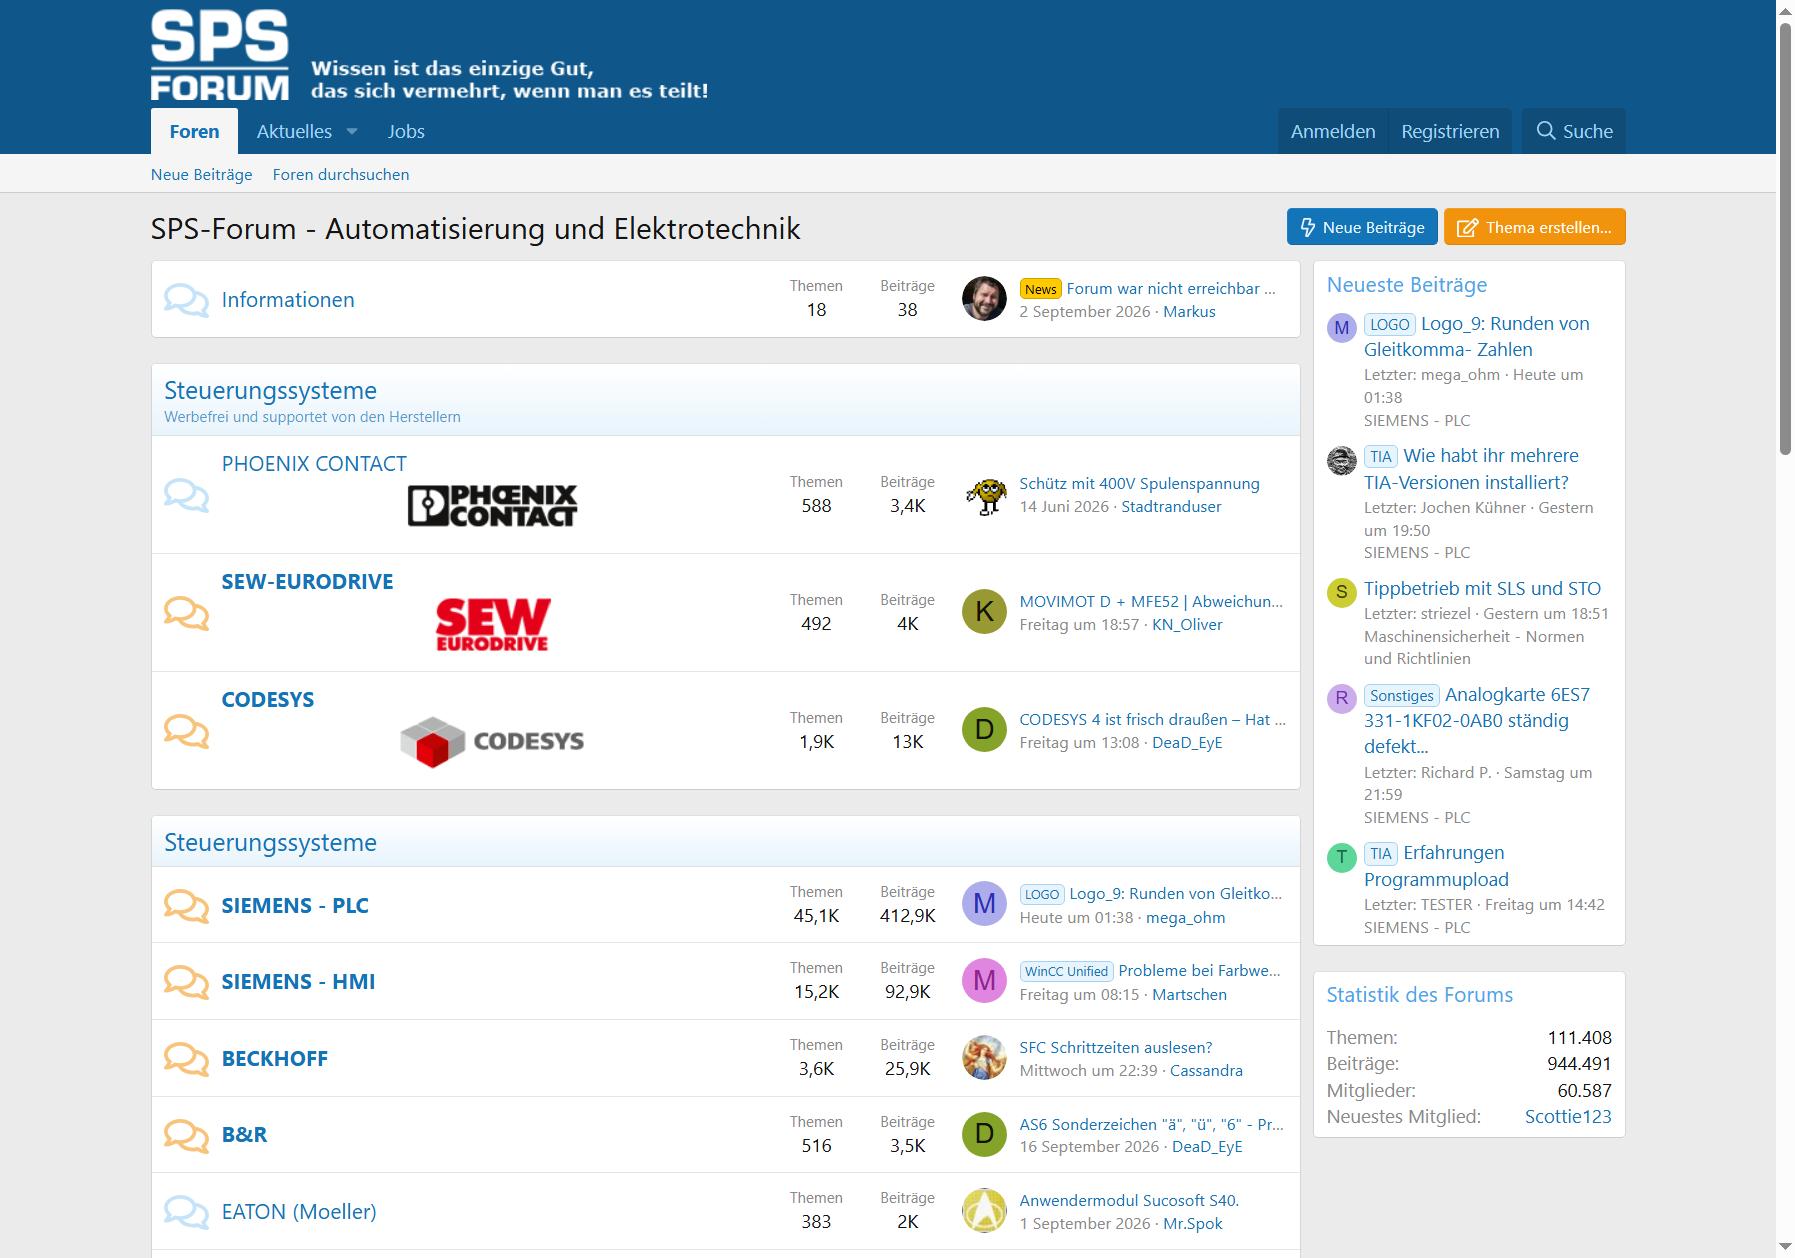Click the Anmelden login link
This screenshot has height=1258, width=1795.
pyautogui.click(x=1333, y=131)
